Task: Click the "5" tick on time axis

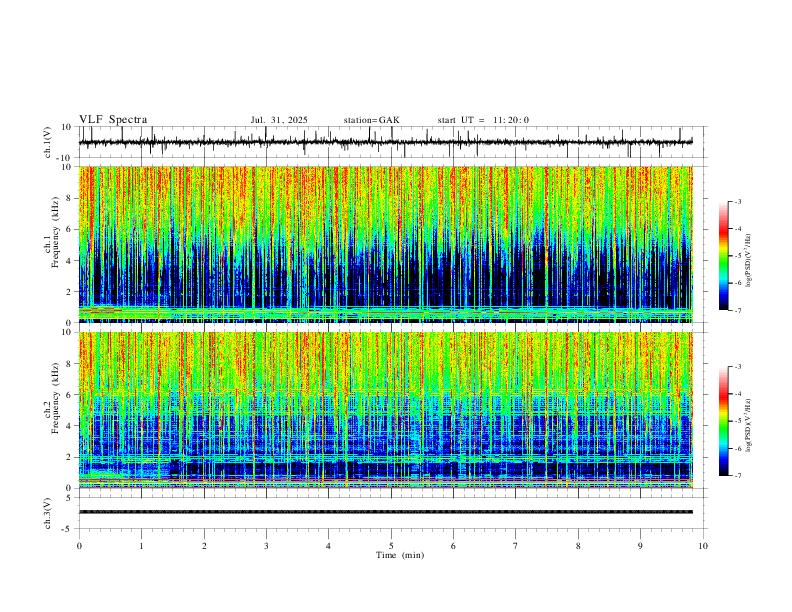Action: [391, 546]
